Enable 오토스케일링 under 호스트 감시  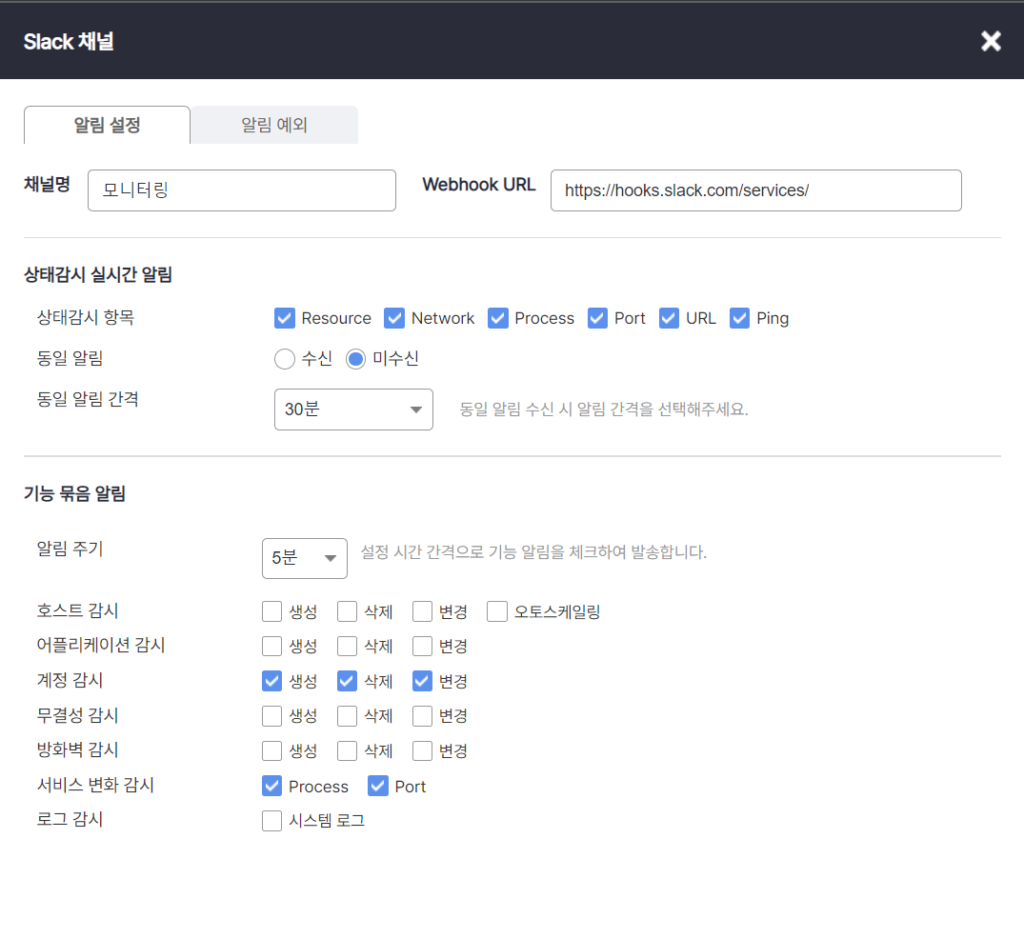coord(497,611)
